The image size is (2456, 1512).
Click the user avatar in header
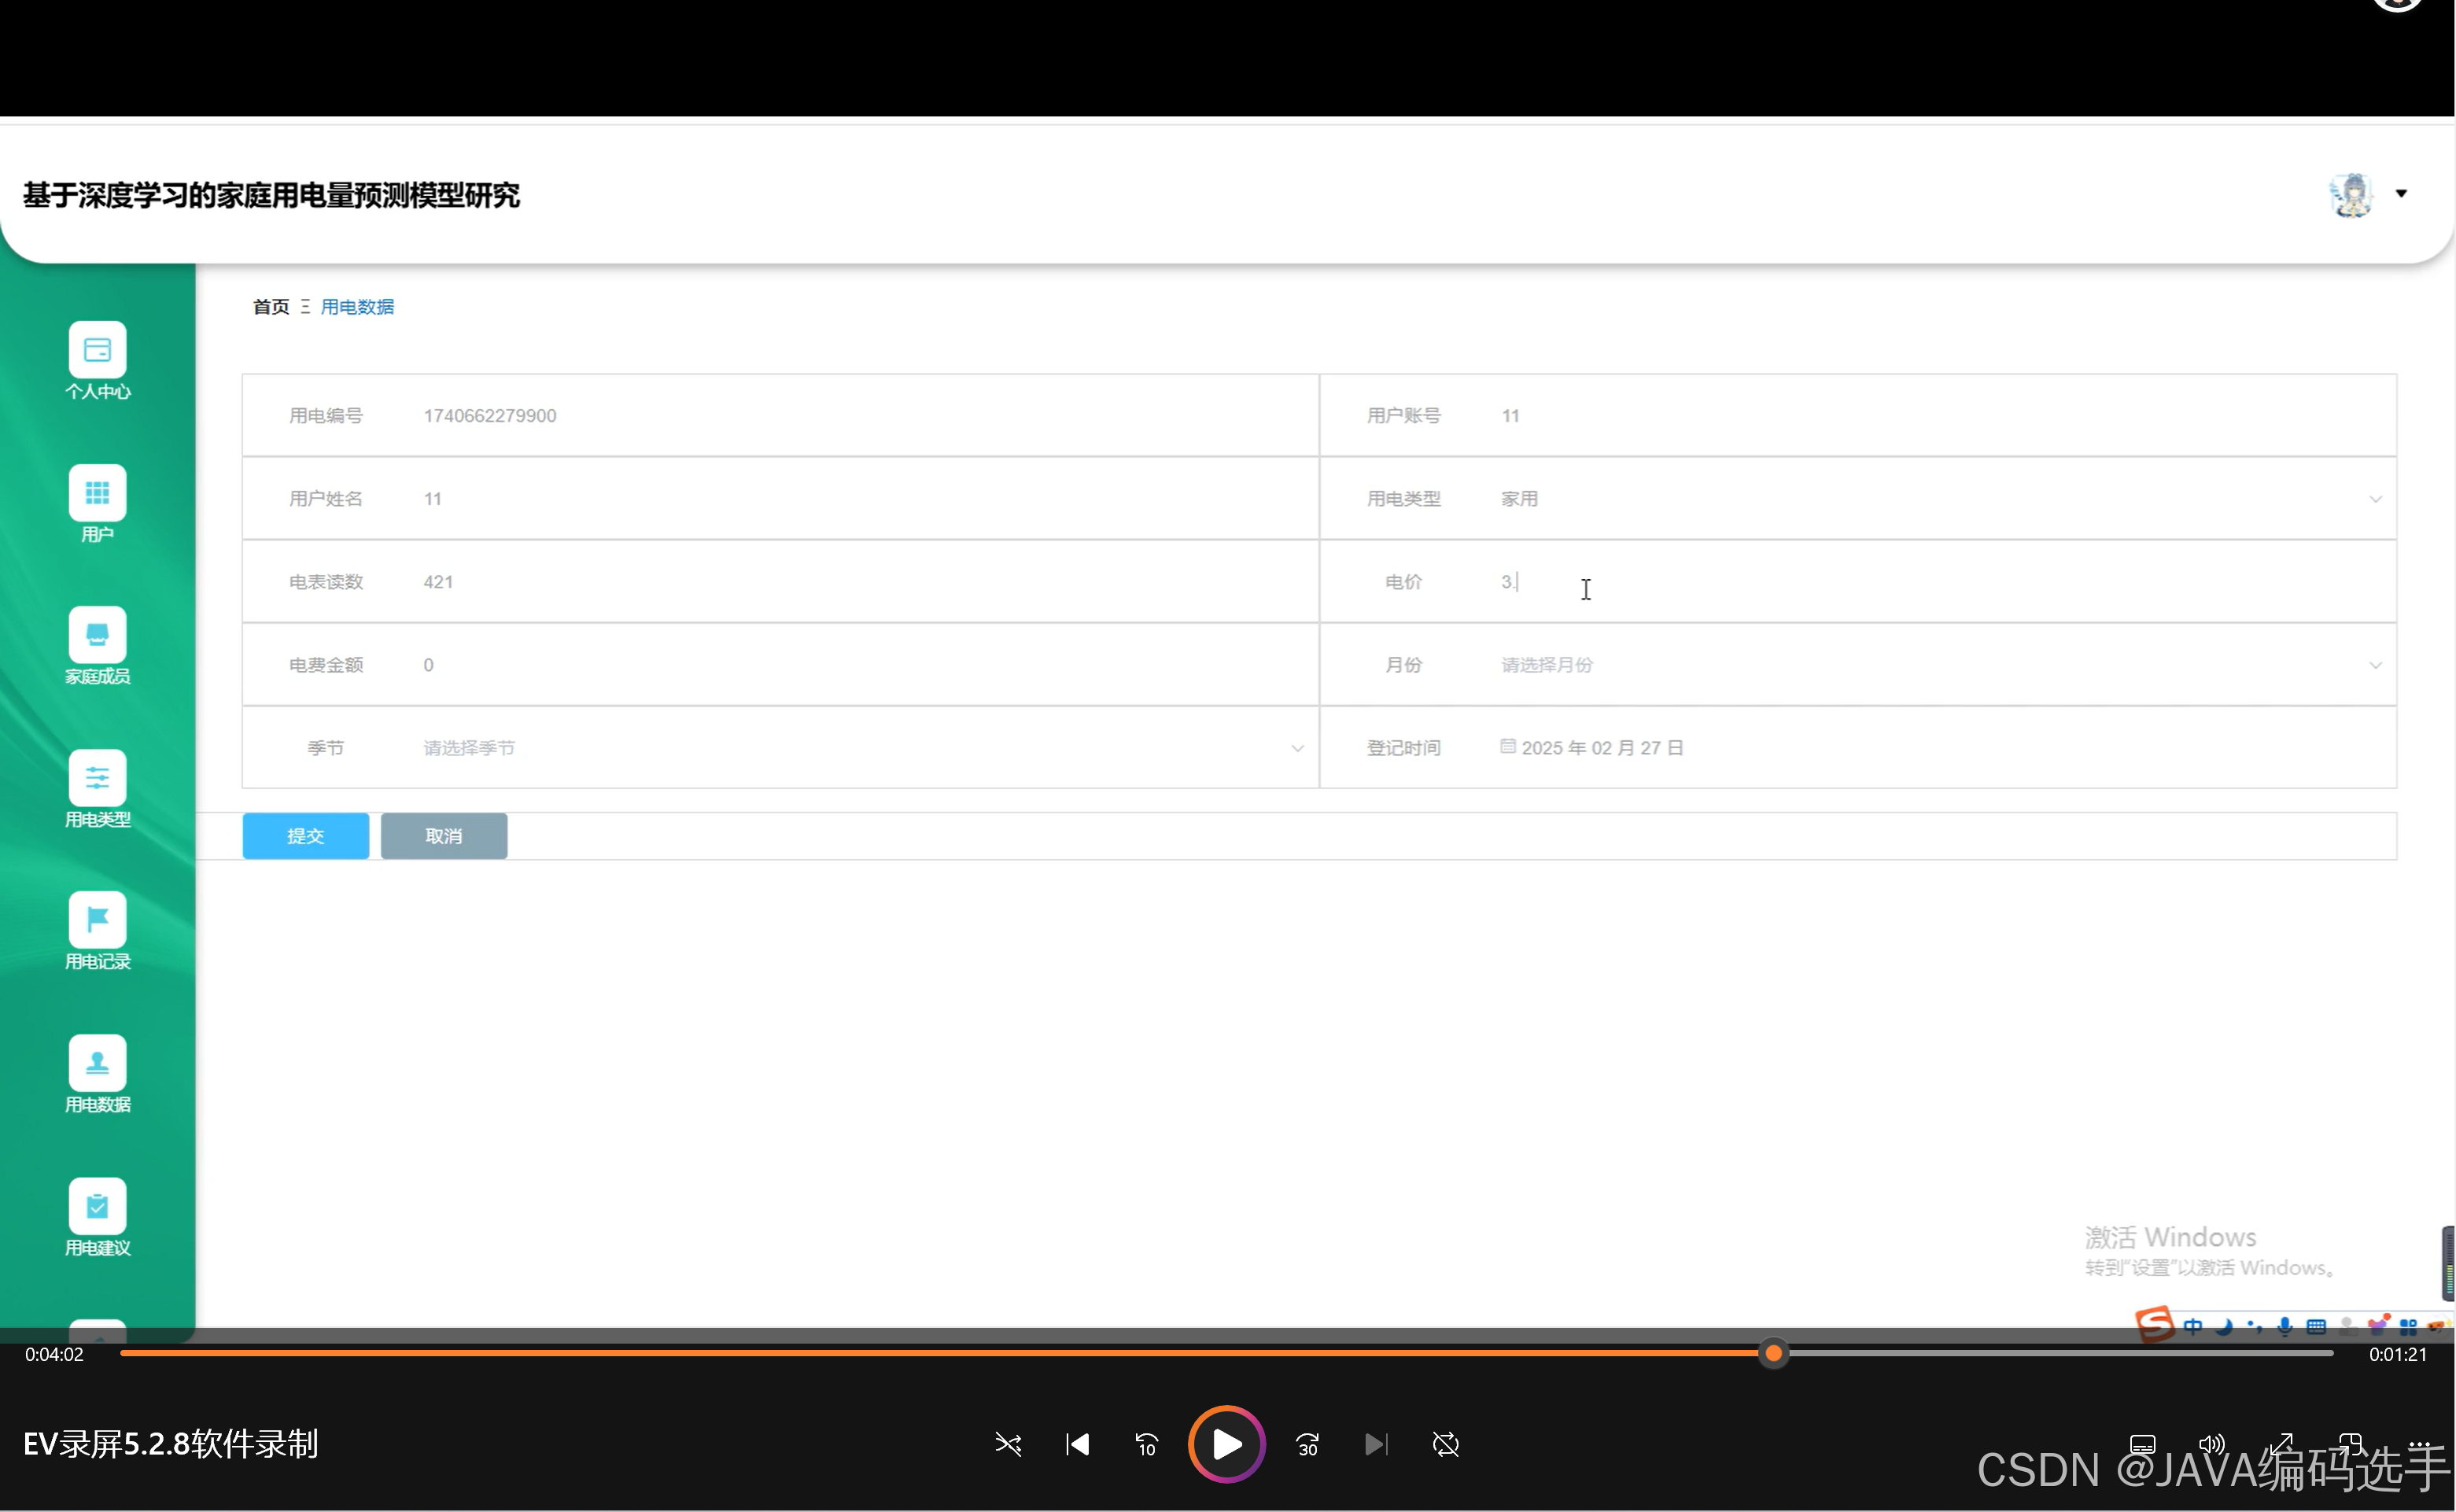[2350, 194]
